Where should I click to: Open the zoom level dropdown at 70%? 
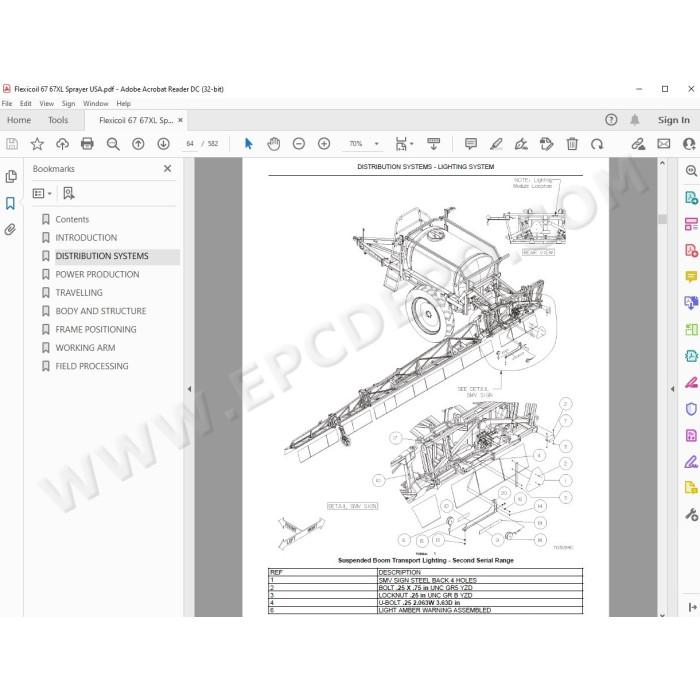[x=376, y=144]
